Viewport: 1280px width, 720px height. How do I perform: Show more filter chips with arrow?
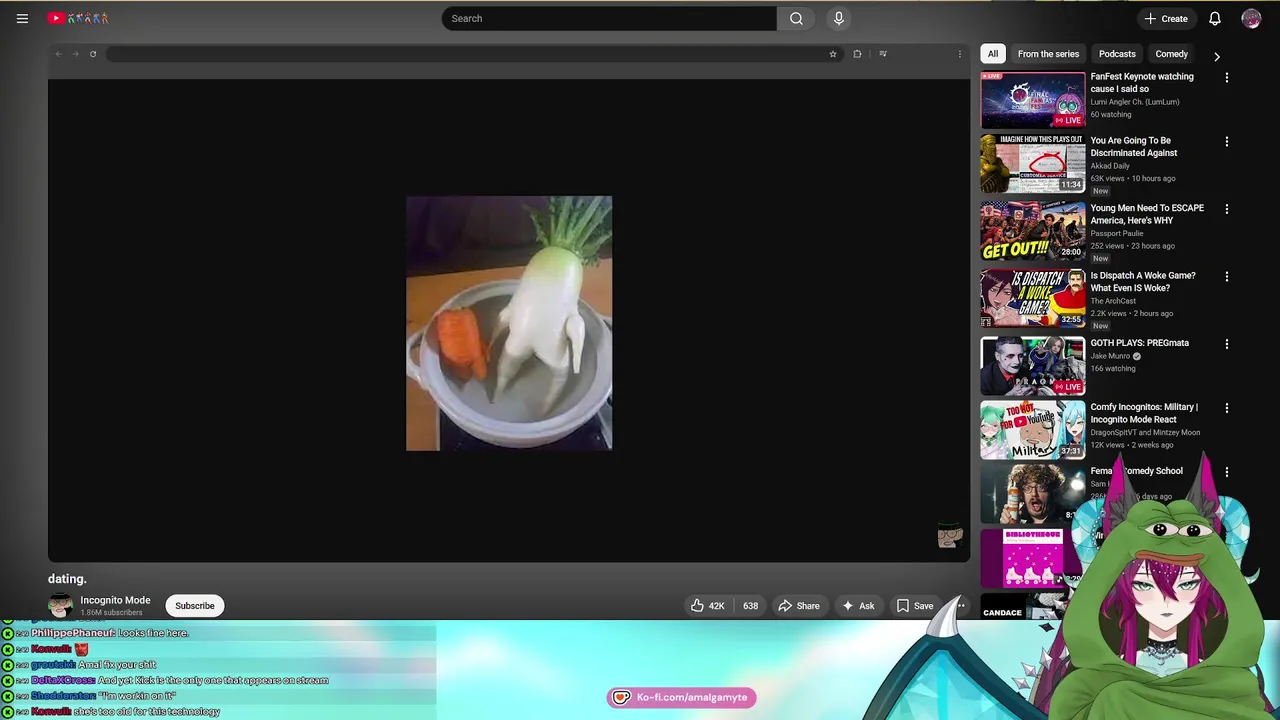1217,56
